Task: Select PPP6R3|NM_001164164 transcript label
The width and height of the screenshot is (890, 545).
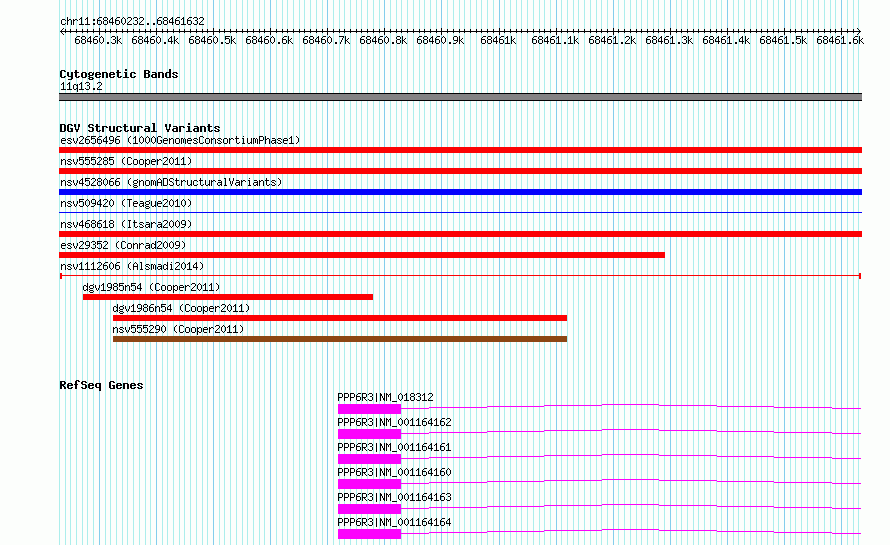Action: pos(394,522)
